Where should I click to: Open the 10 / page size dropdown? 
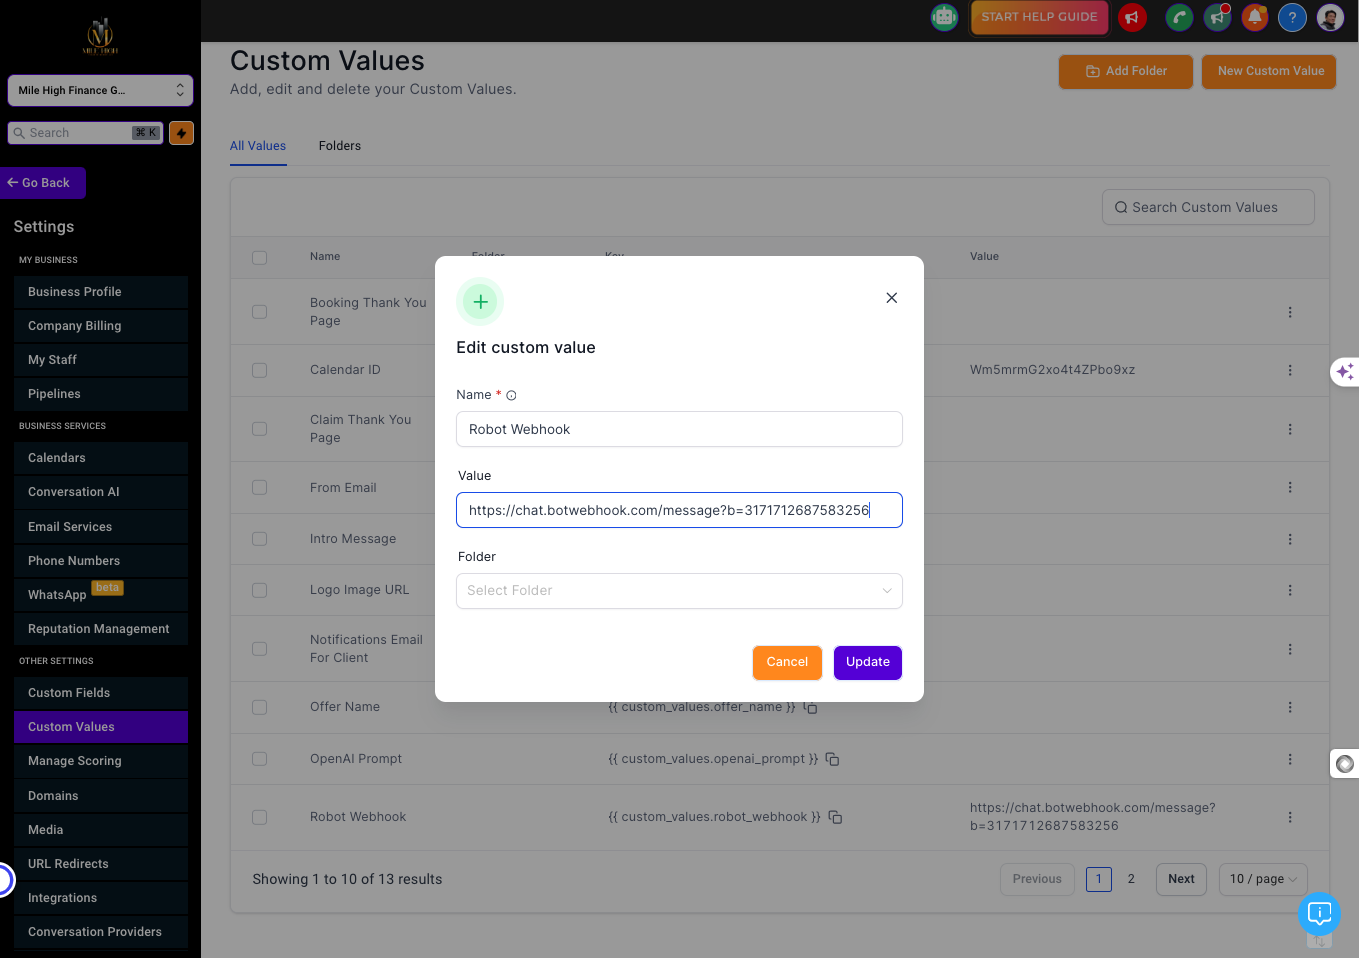point(1263,879)
